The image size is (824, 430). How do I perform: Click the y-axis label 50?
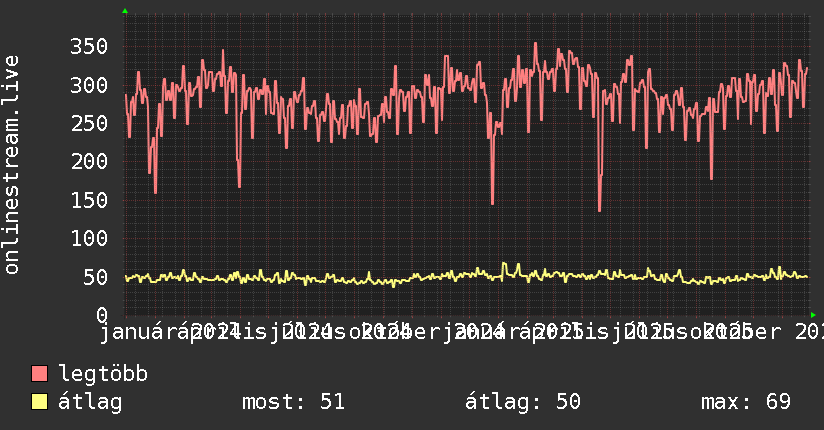coord(96,277)
